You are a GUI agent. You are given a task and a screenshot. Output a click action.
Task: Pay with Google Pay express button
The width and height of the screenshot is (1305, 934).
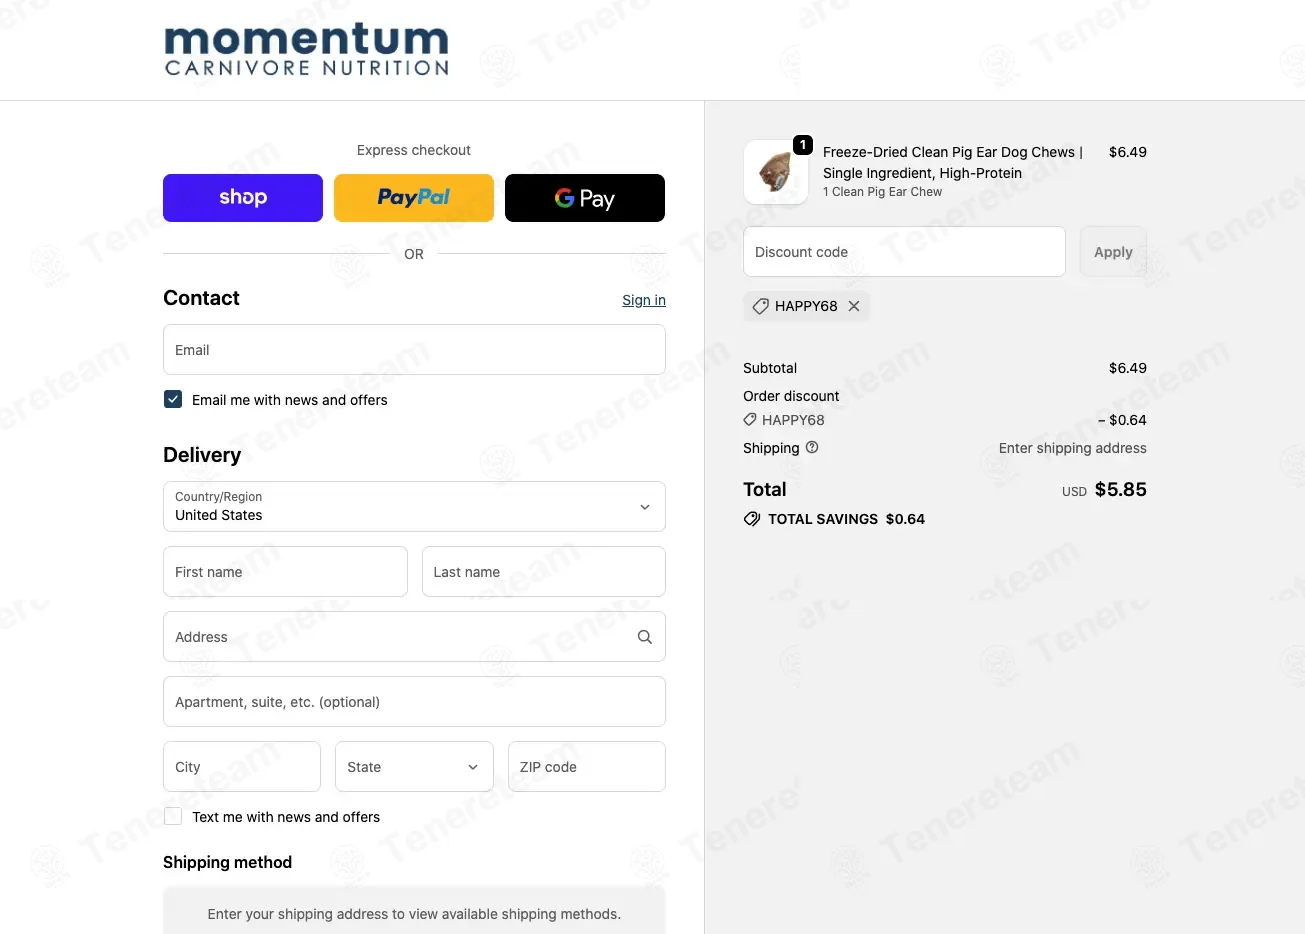585,198
